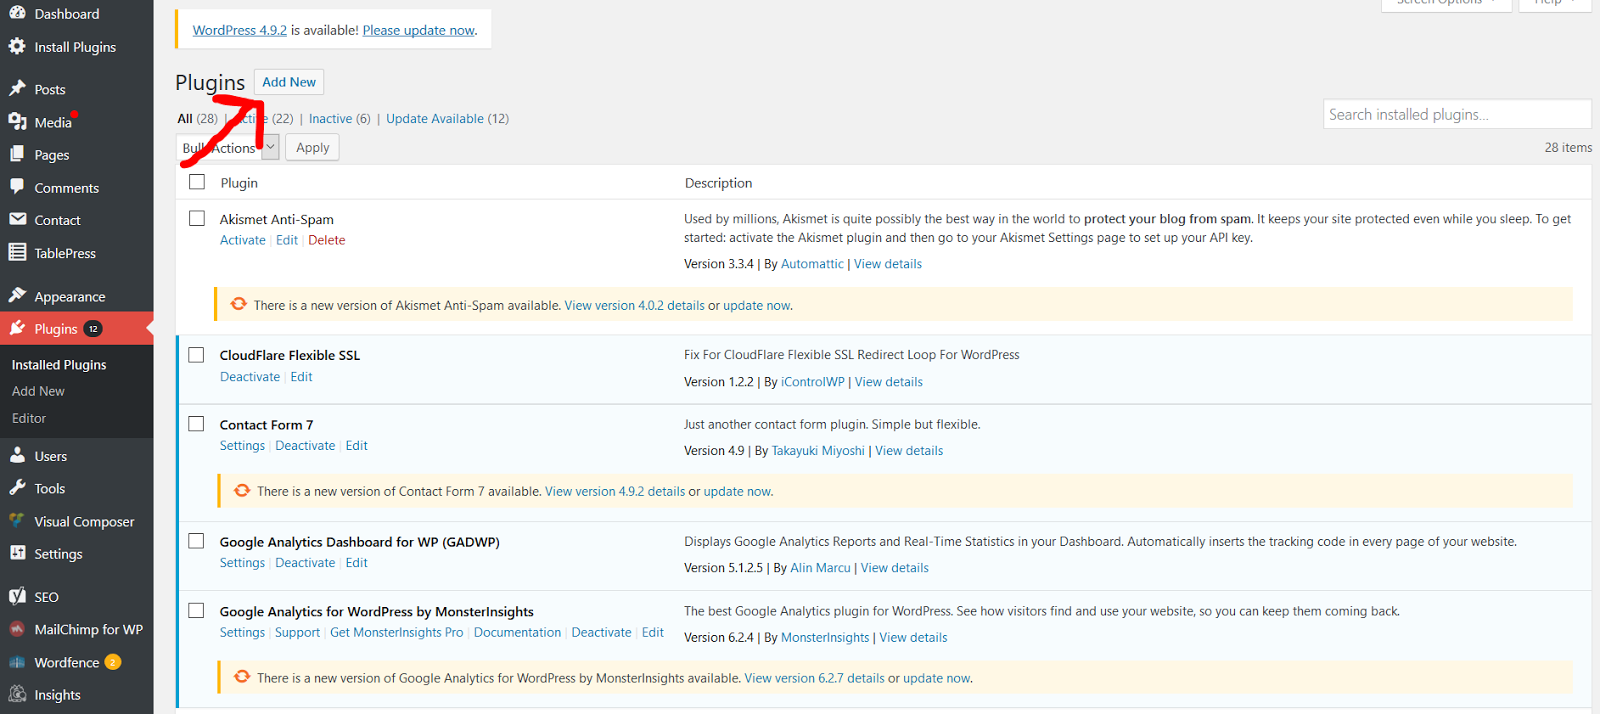This screenshot has height=714, width=1600.
Task: Click the Comments speech bubble icon
Action: [x=17, y=187]
